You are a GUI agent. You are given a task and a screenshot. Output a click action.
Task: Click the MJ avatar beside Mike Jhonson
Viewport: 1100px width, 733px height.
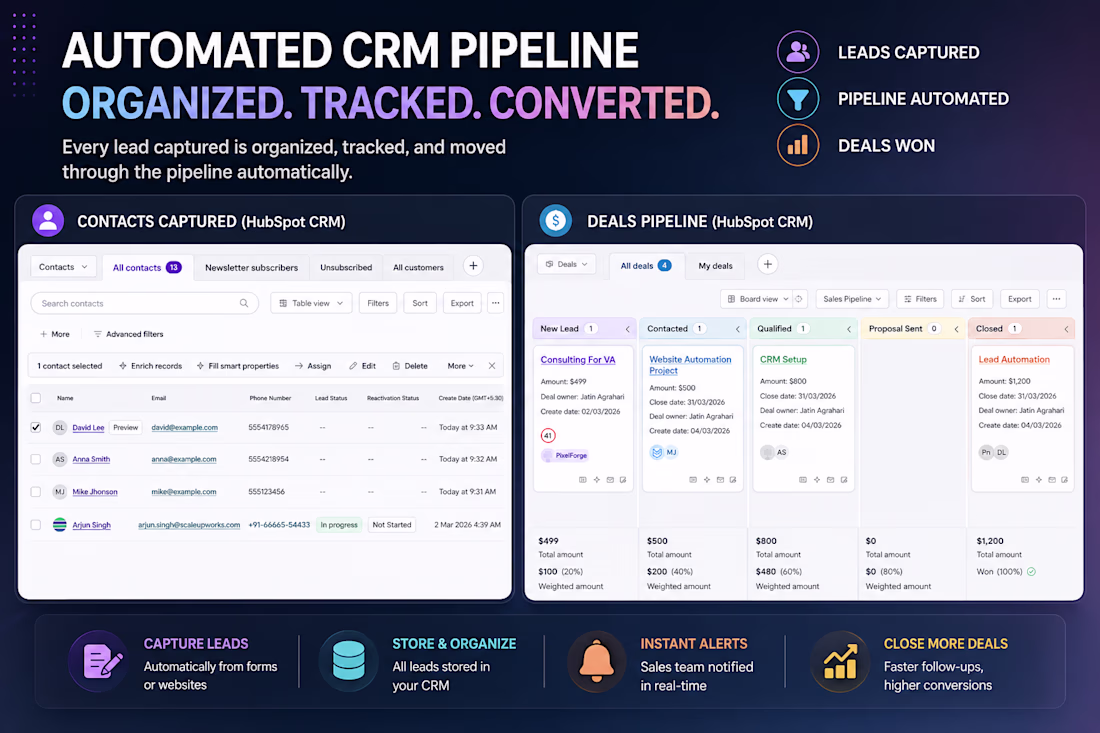click(60, 492)
